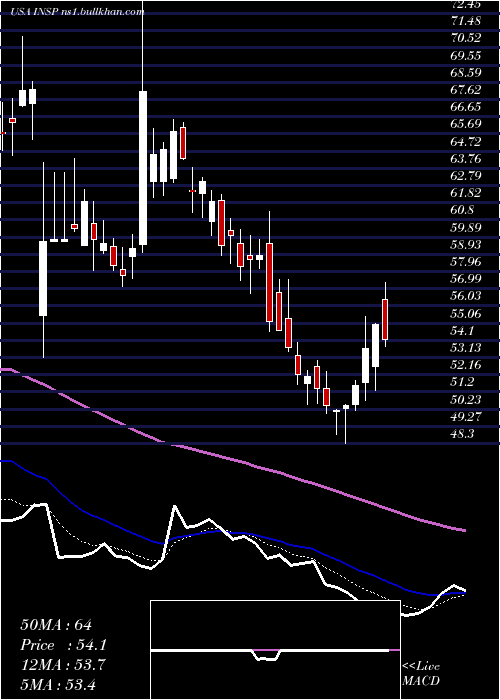Viewport: 500px width, 700px height.
Task: Click the 62.79 price axis label
Action: coord(466,175)
